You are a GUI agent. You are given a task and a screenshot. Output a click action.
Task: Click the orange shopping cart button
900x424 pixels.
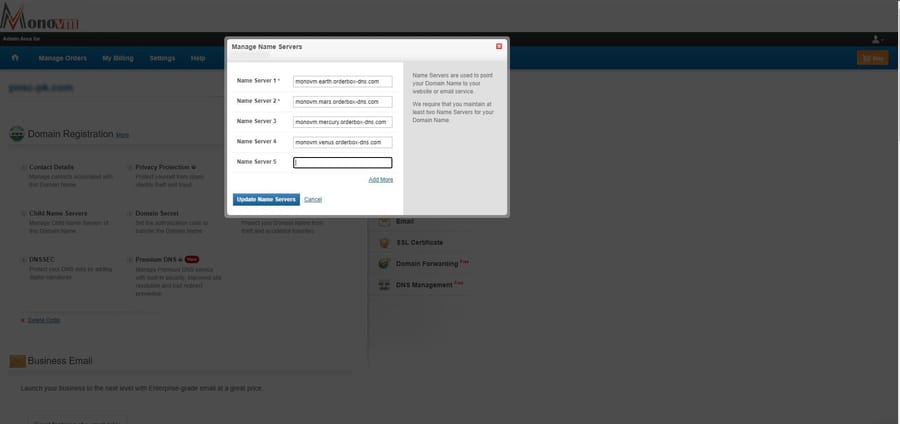coord(872,58)
